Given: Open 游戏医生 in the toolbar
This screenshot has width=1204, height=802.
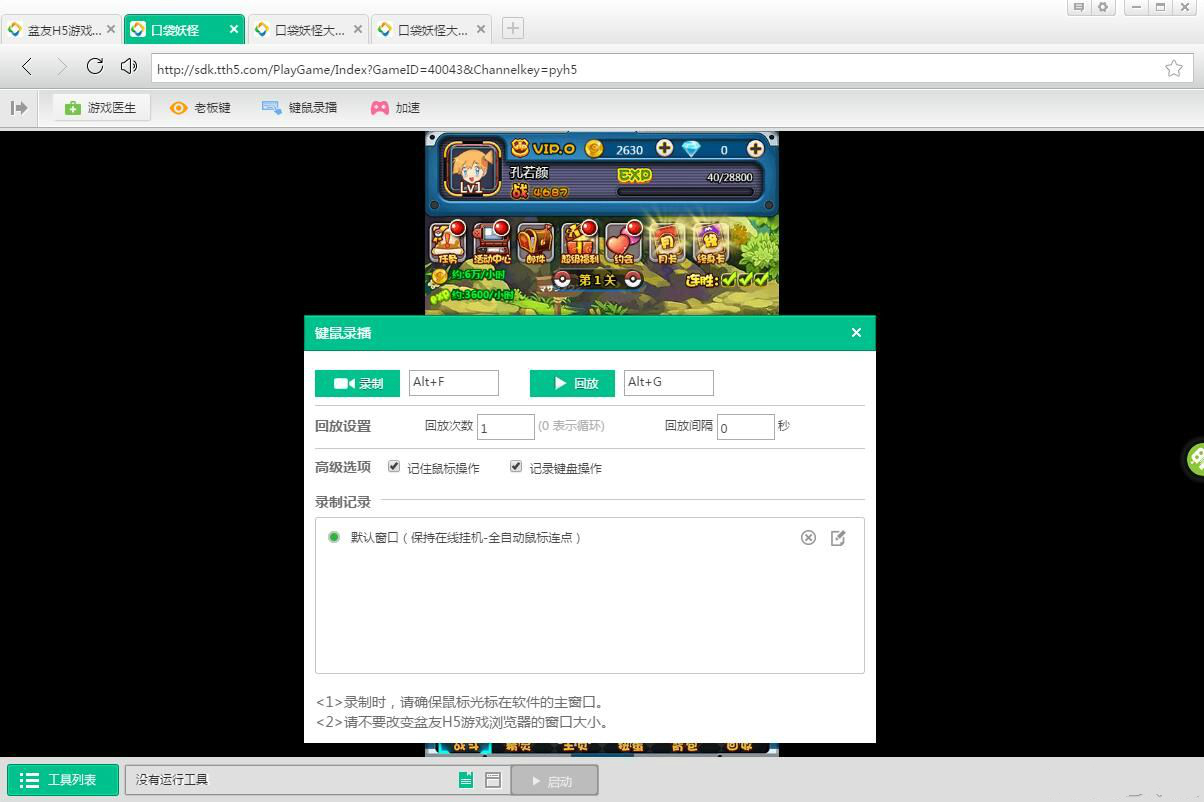Looking at the screenshot, I should 101,107.
